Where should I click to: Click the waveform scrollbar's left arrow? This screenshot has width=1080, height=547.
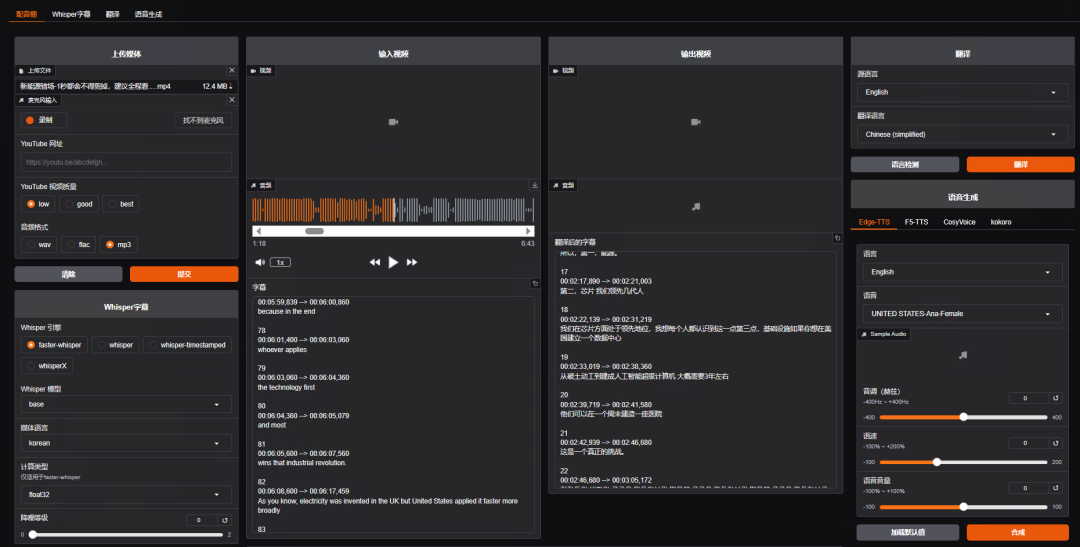[258, 231]
